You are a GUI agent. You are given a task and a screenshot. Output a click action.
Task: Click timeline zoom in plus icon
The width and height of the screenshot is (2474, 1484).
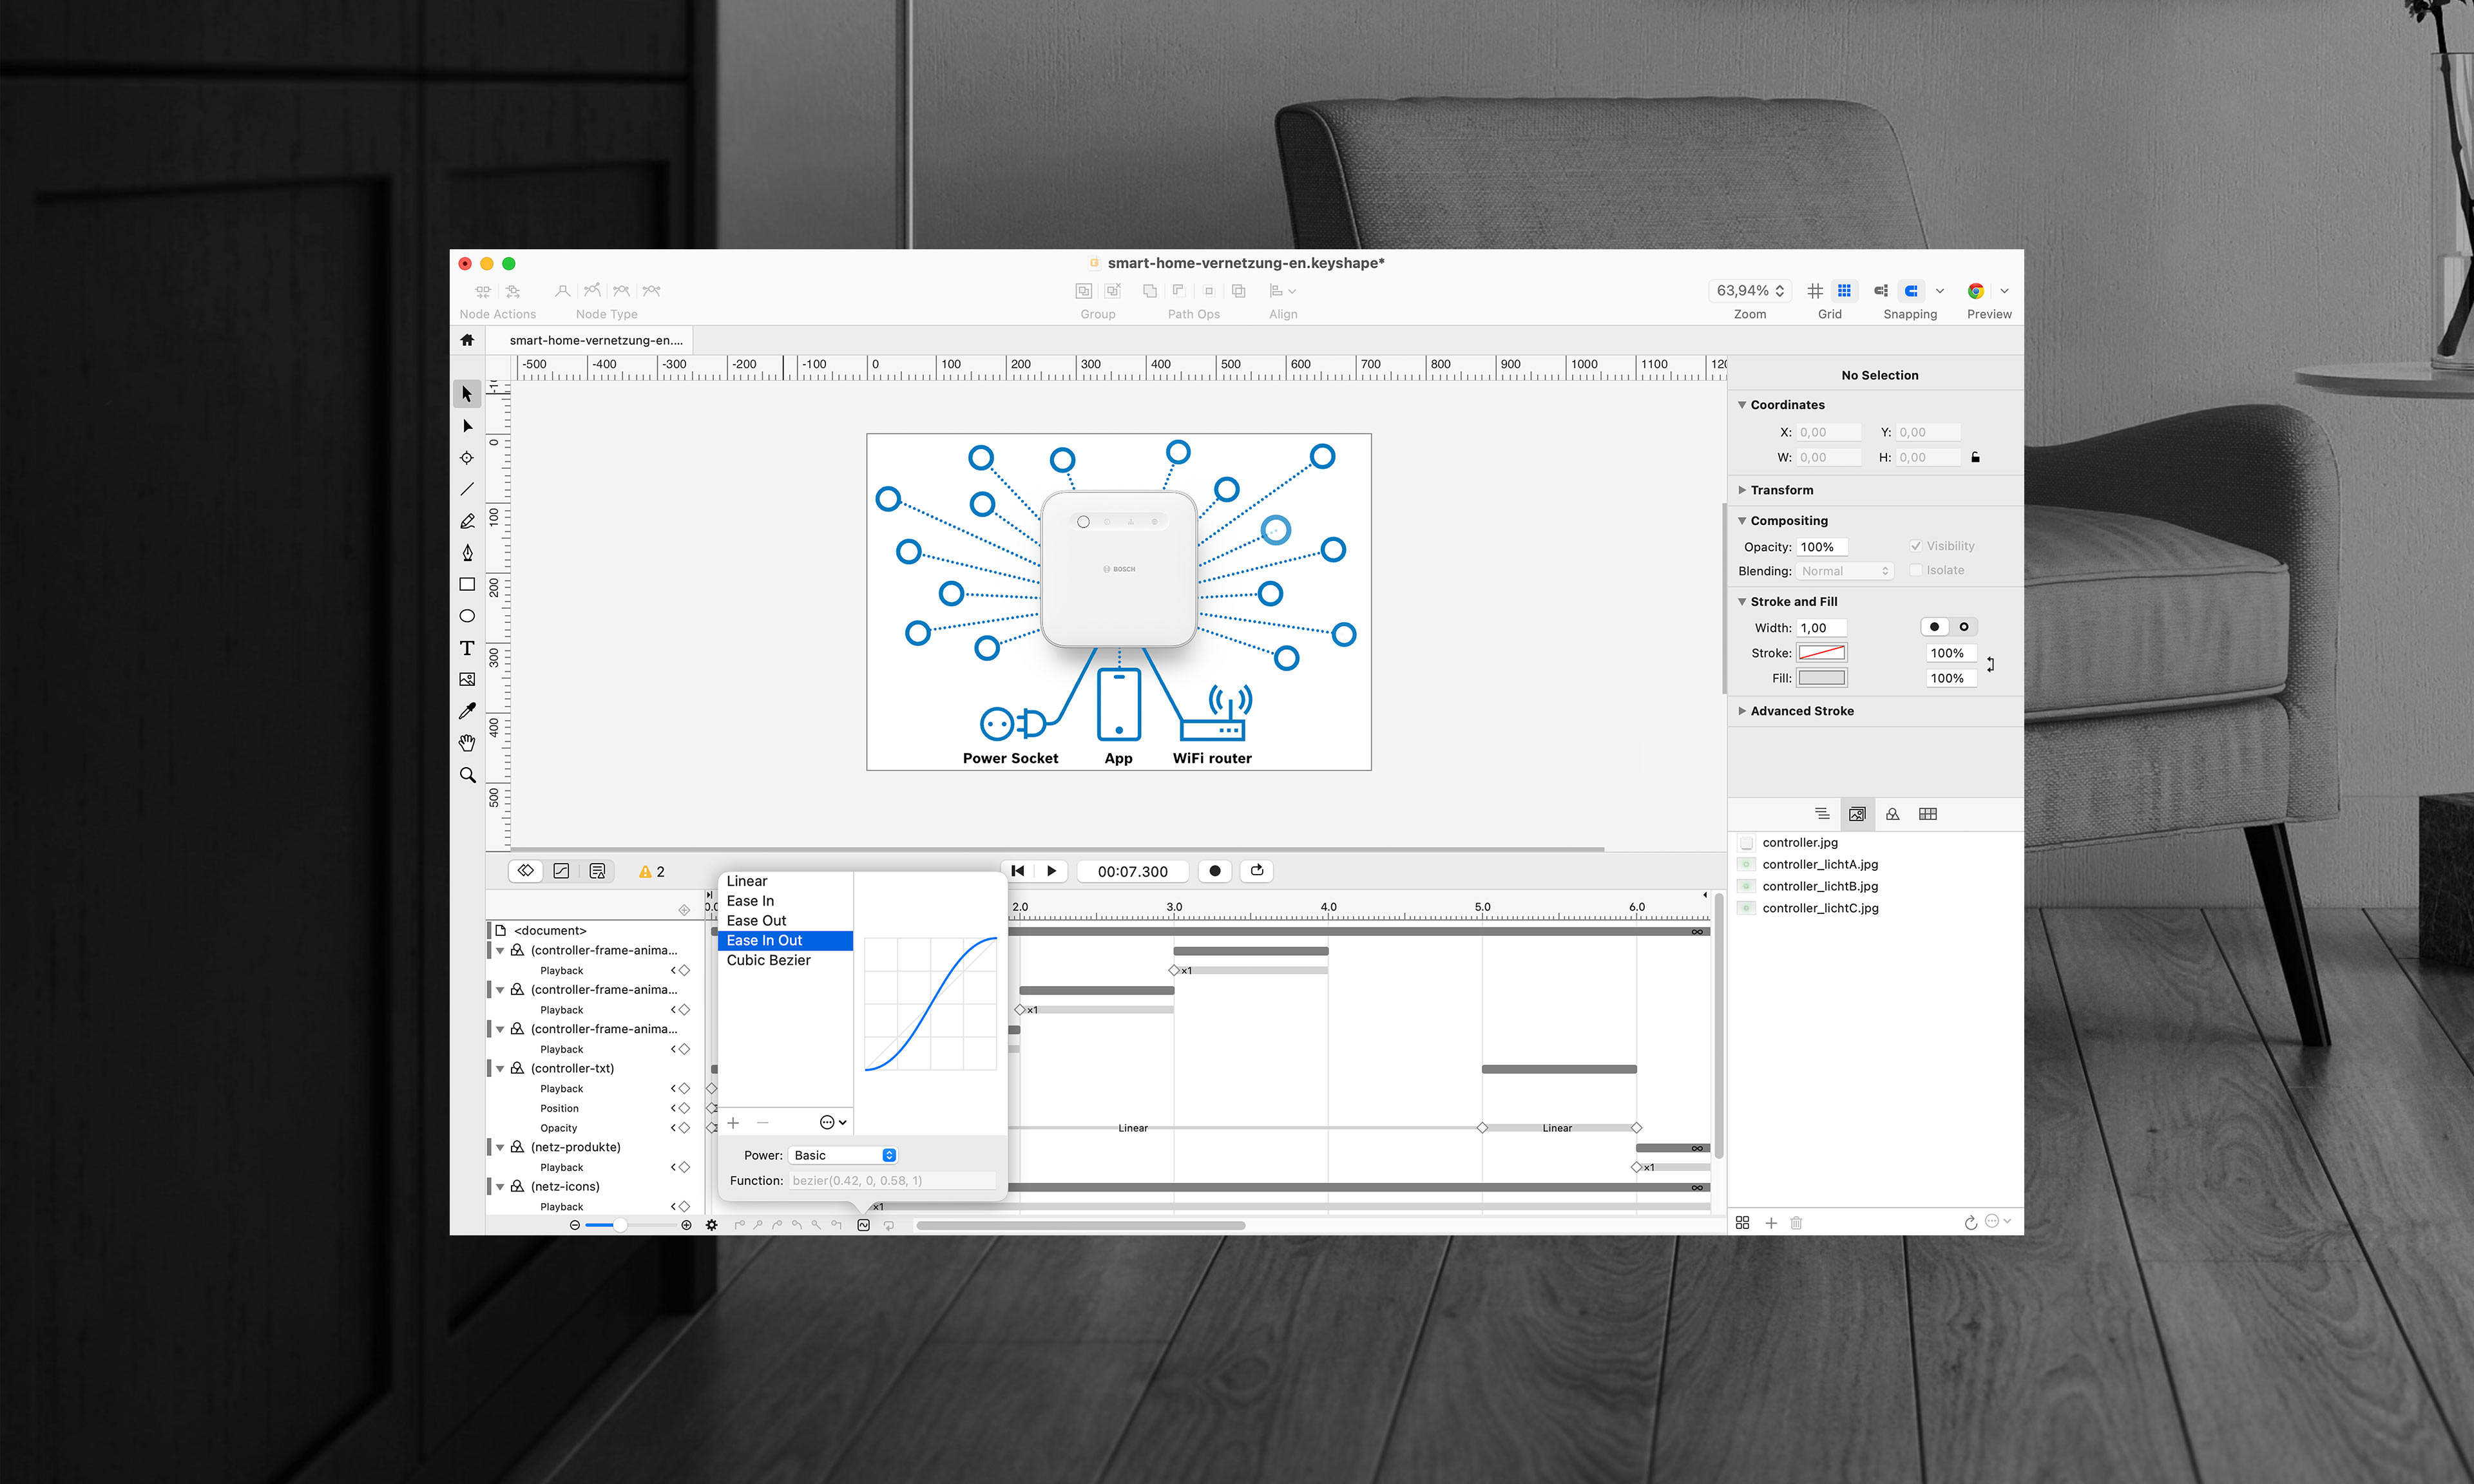coord(686,1225)
